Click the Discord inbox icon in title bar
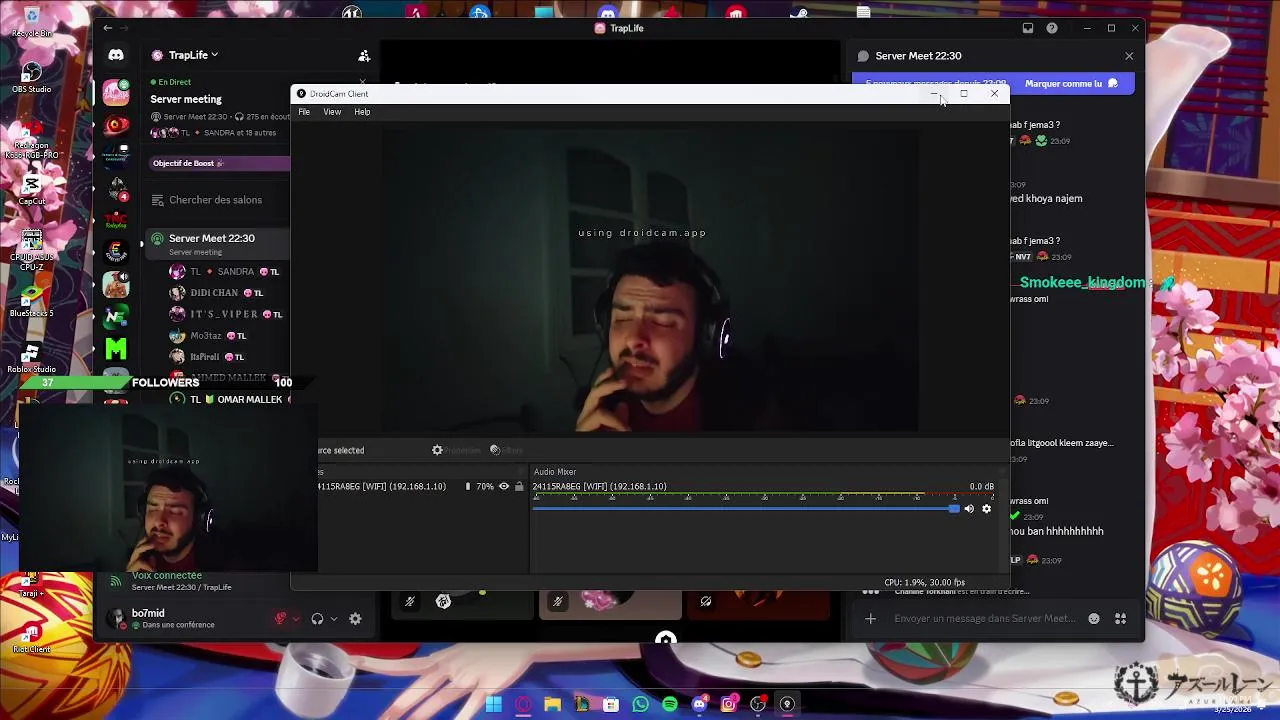The image size is (1280, 720). tap(1028, 28)
